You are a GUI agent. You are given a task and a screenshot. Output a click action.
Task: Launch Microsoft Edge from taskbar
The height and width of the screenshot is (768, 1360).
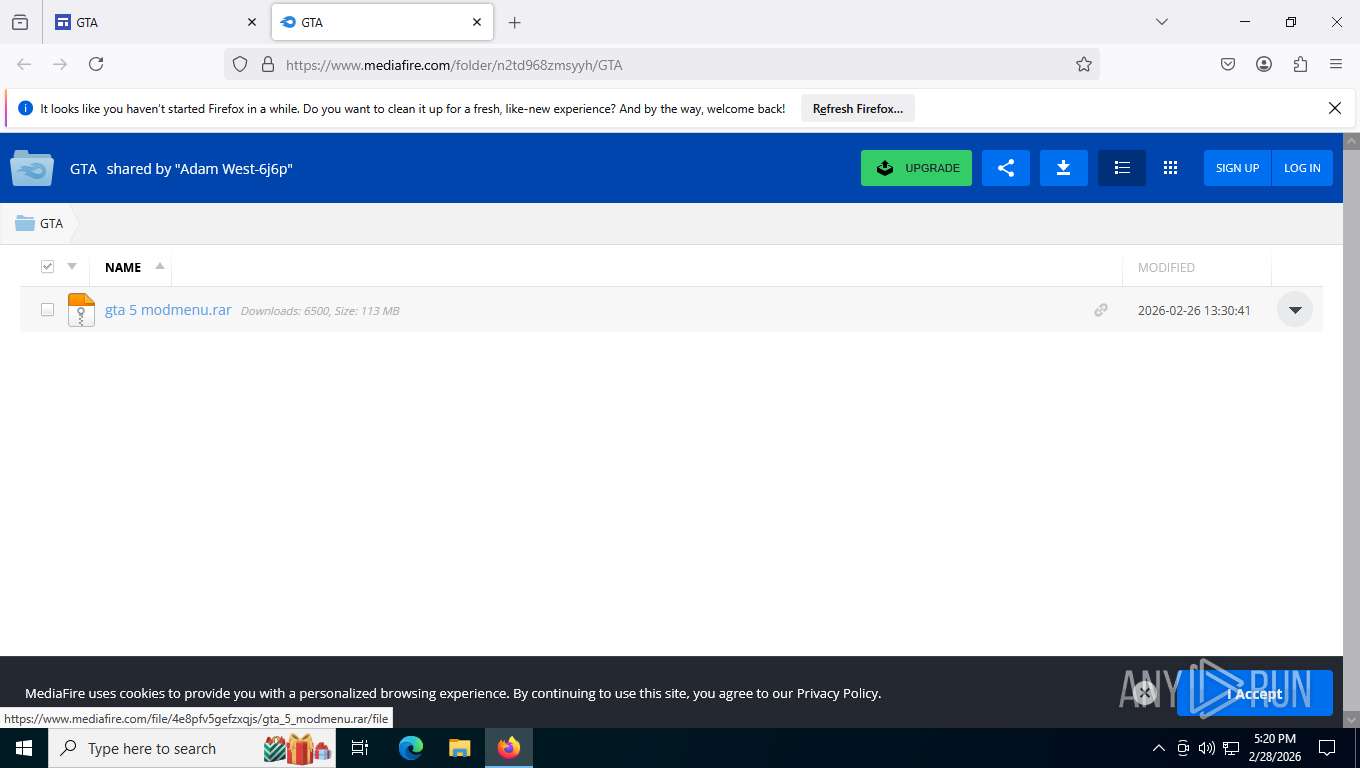[x=411, y=748]
